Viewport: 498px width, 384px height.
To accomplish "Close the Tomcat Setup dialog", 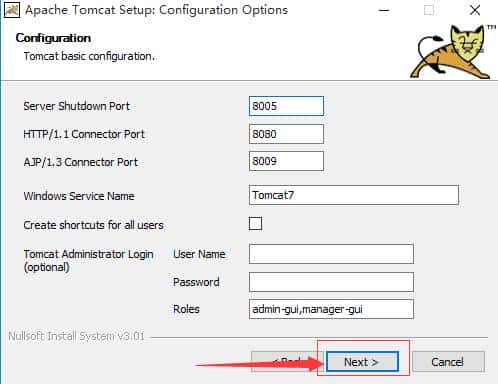I will click(475, 10).
